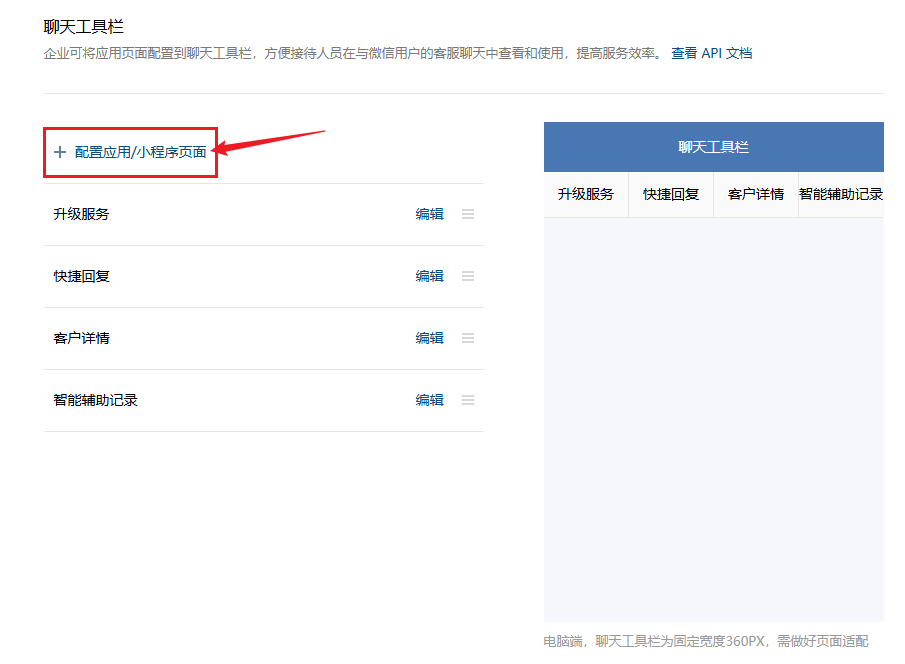The height and width of the screenshot is (664, 905).
Task: Switch to the 快捷回复 preview tab
Action: [x=671, y=195]
